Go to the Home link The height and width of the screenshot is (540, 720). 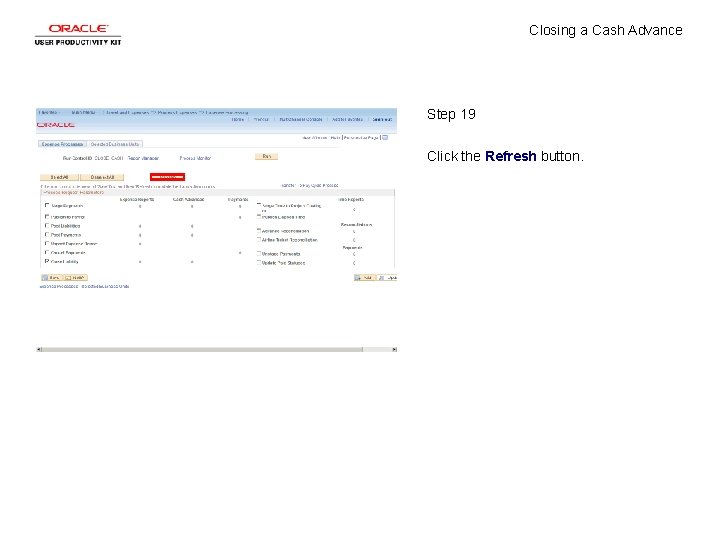237,119
